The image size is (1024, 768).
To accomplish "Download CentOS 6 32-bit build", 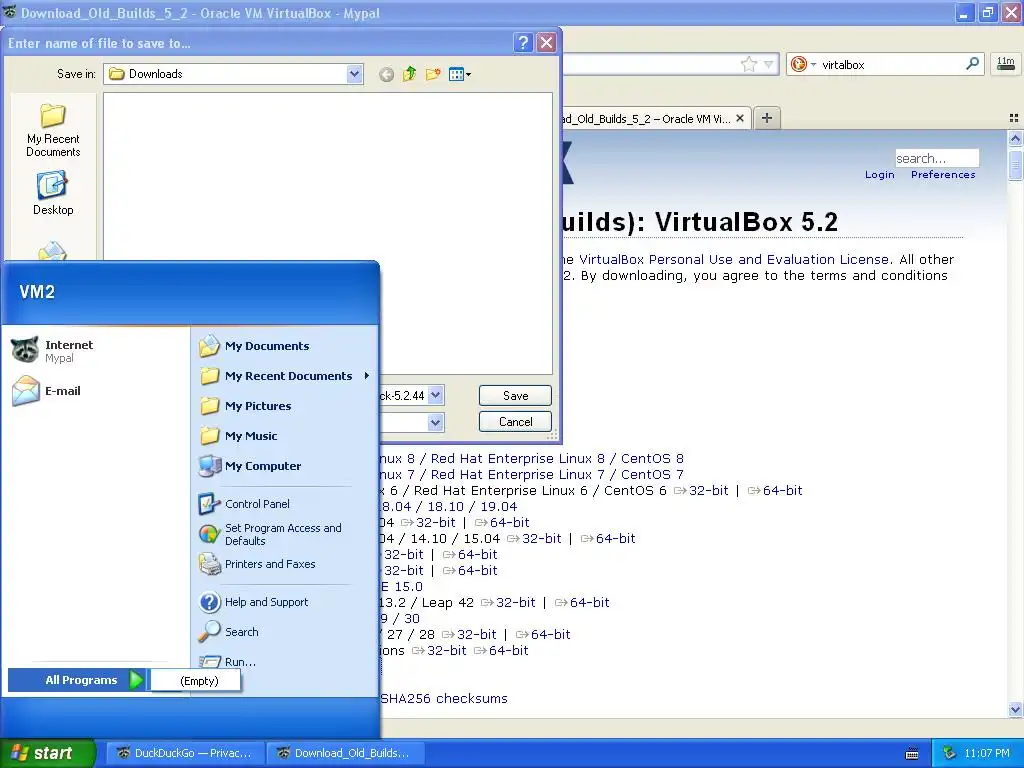I will [708, 490].
